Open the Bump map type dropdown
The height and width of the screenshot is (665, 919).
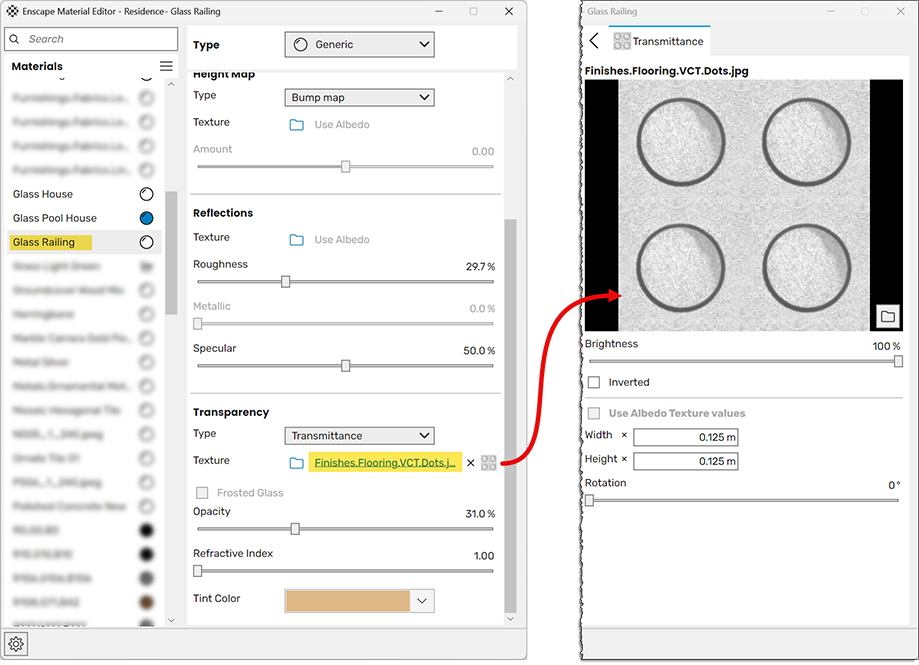359,98
